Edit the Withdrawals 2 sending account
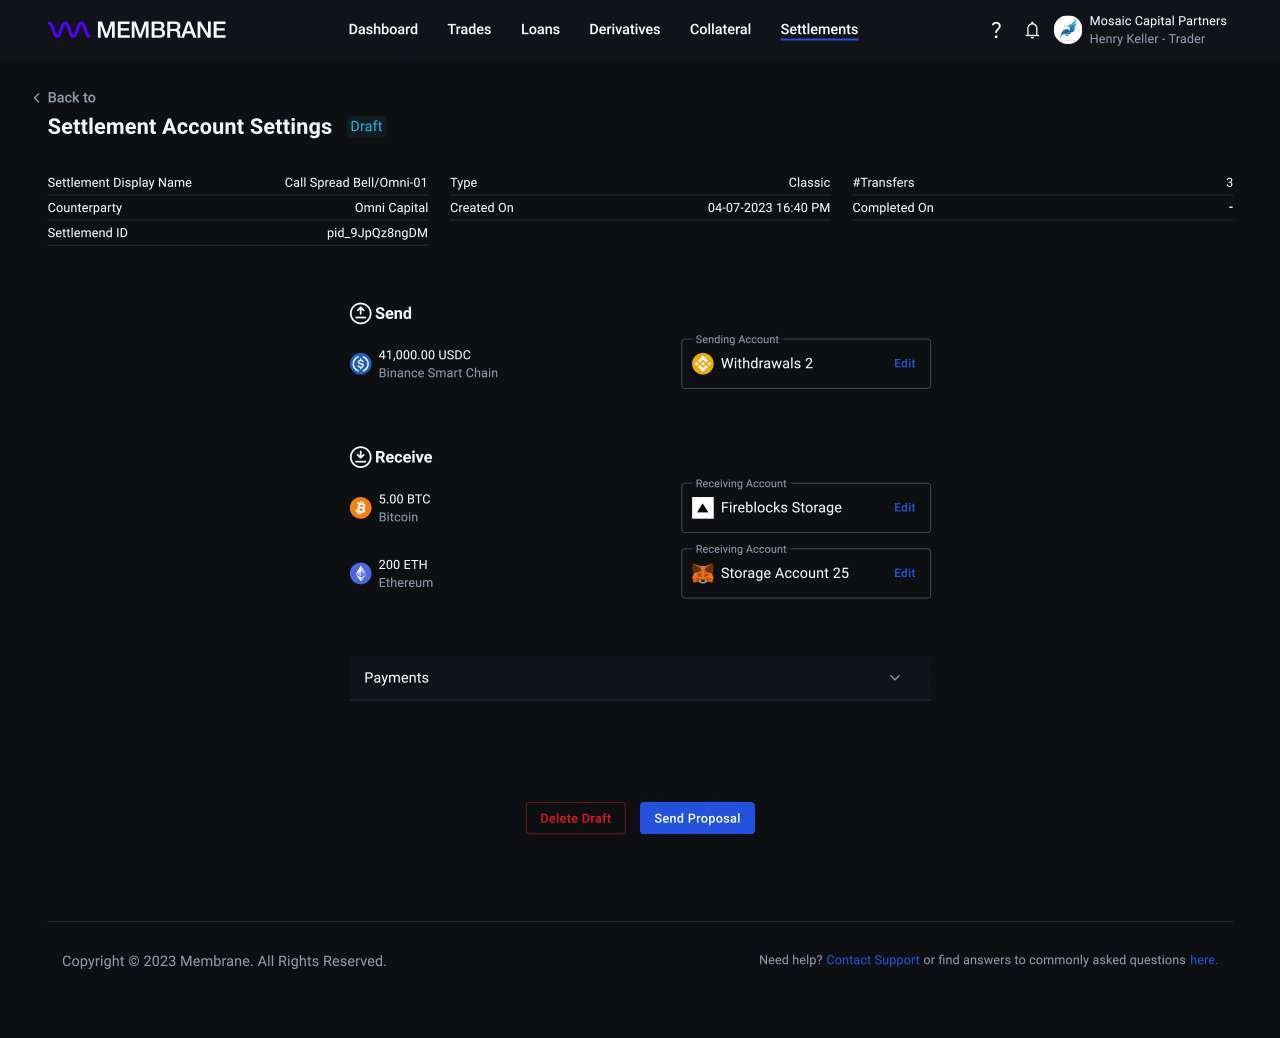The height and width of the screenshot is (1038, 1280). tap(904, 364)
